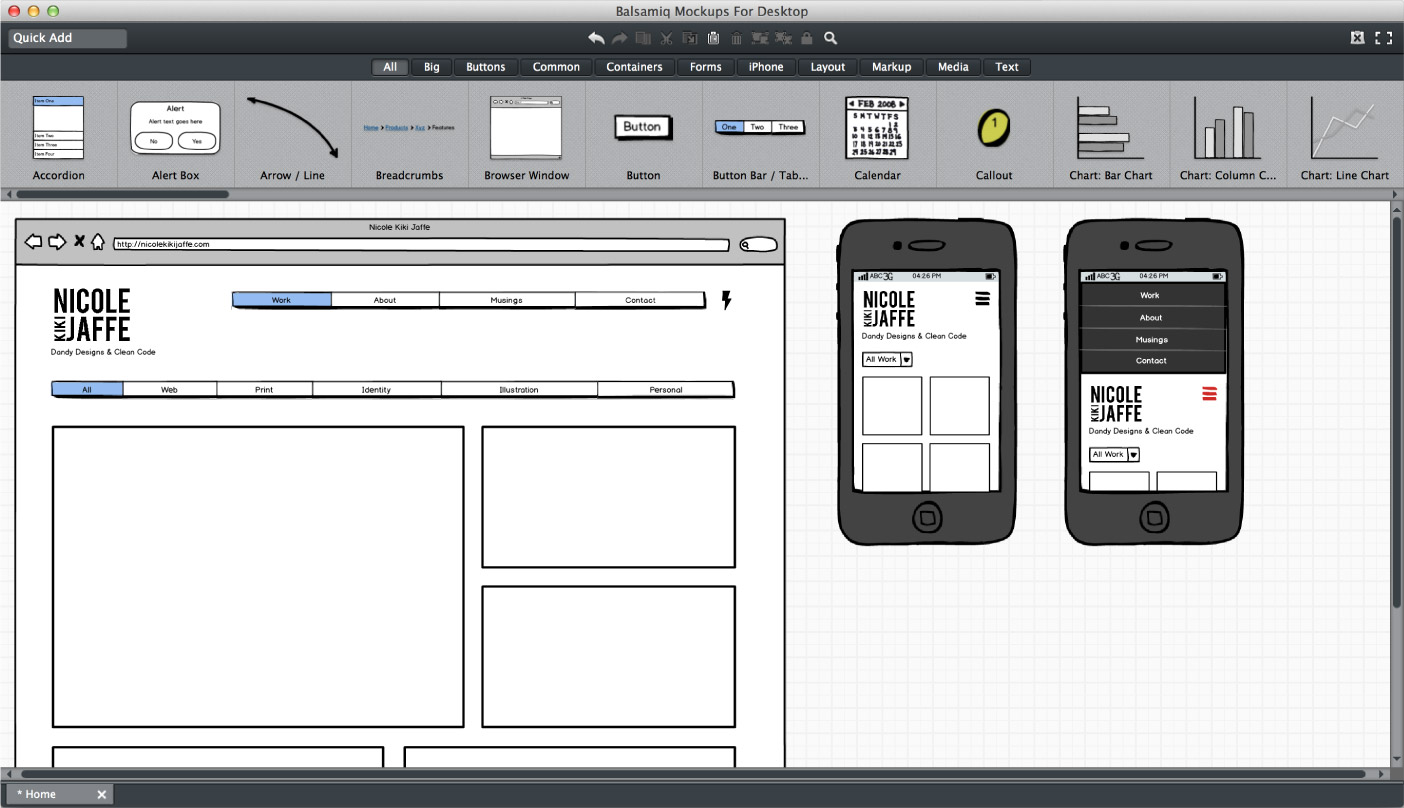Select the Identity filter tab
This screenshot has width=1404, height=808.
click(376, 390)
